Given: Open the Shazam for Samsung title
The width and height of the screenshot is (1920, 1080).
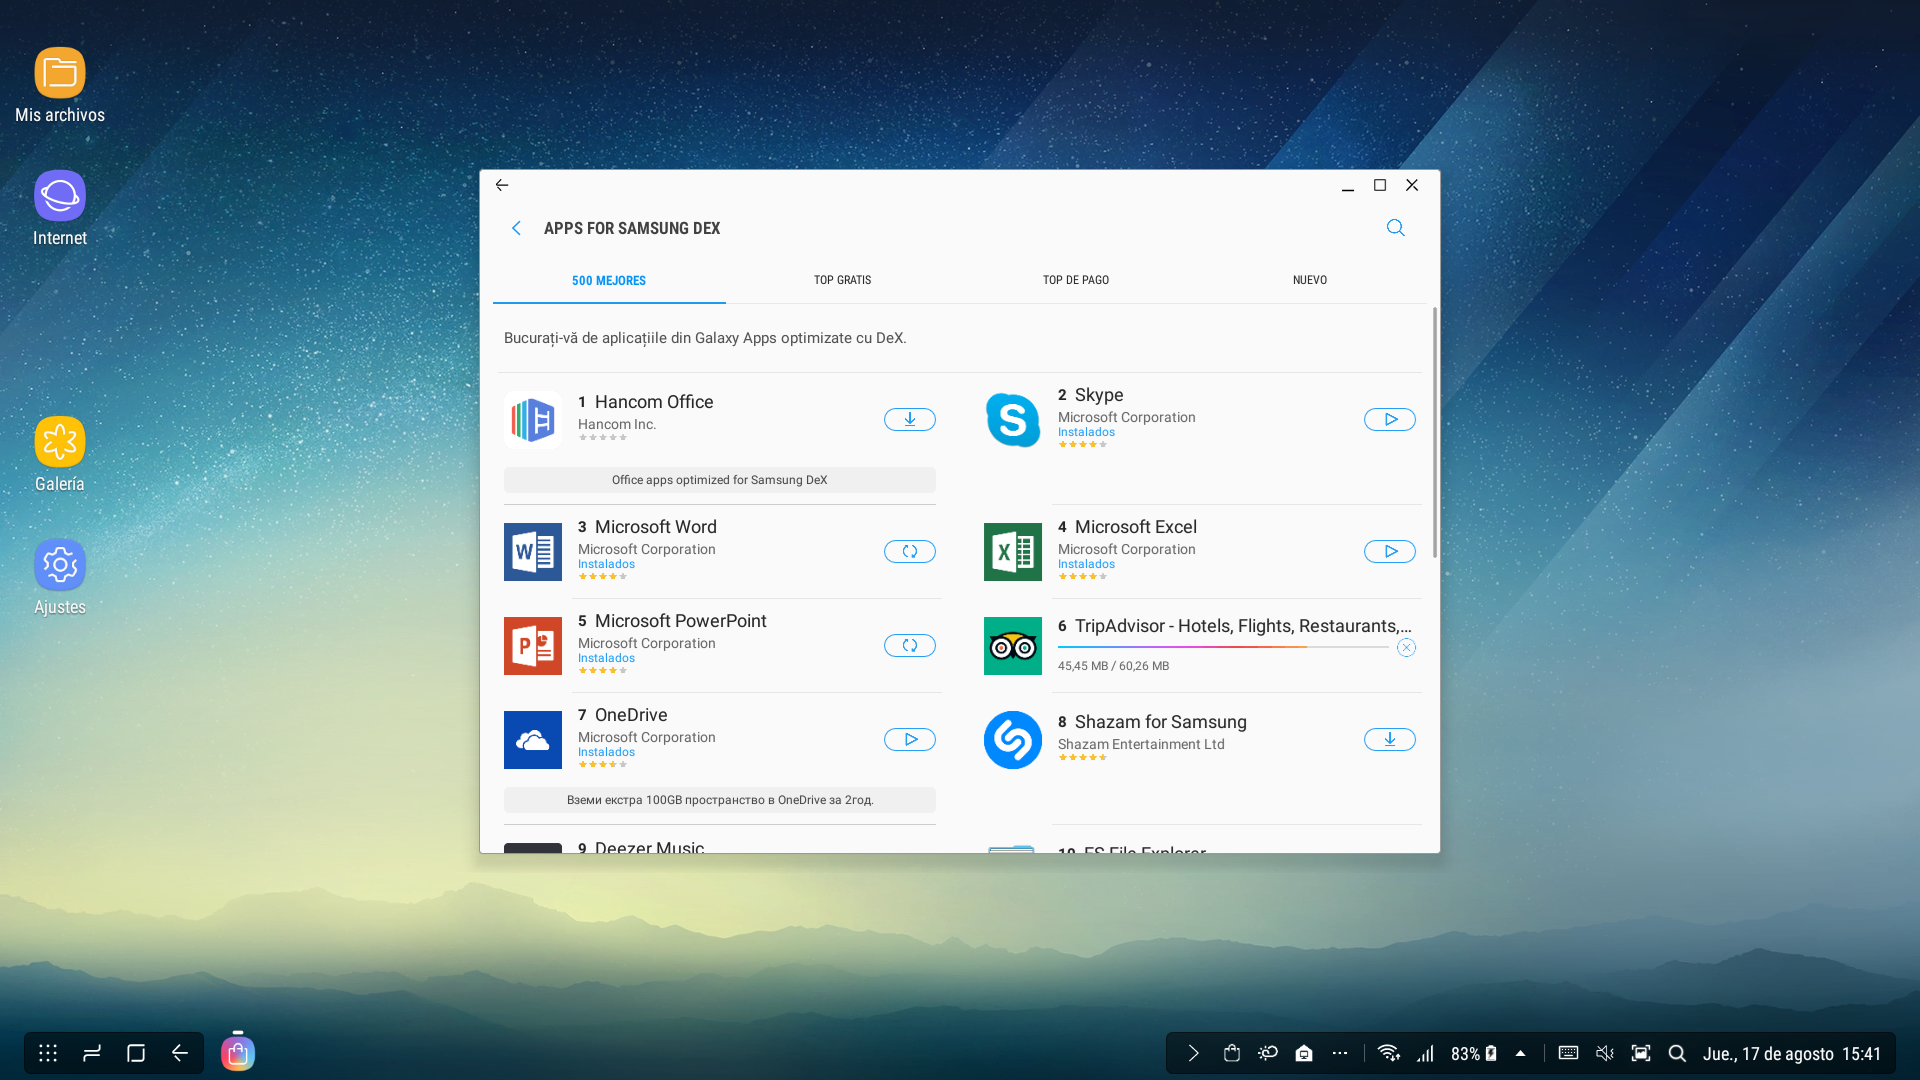Looking at the screenshot, I should 1160,722.
